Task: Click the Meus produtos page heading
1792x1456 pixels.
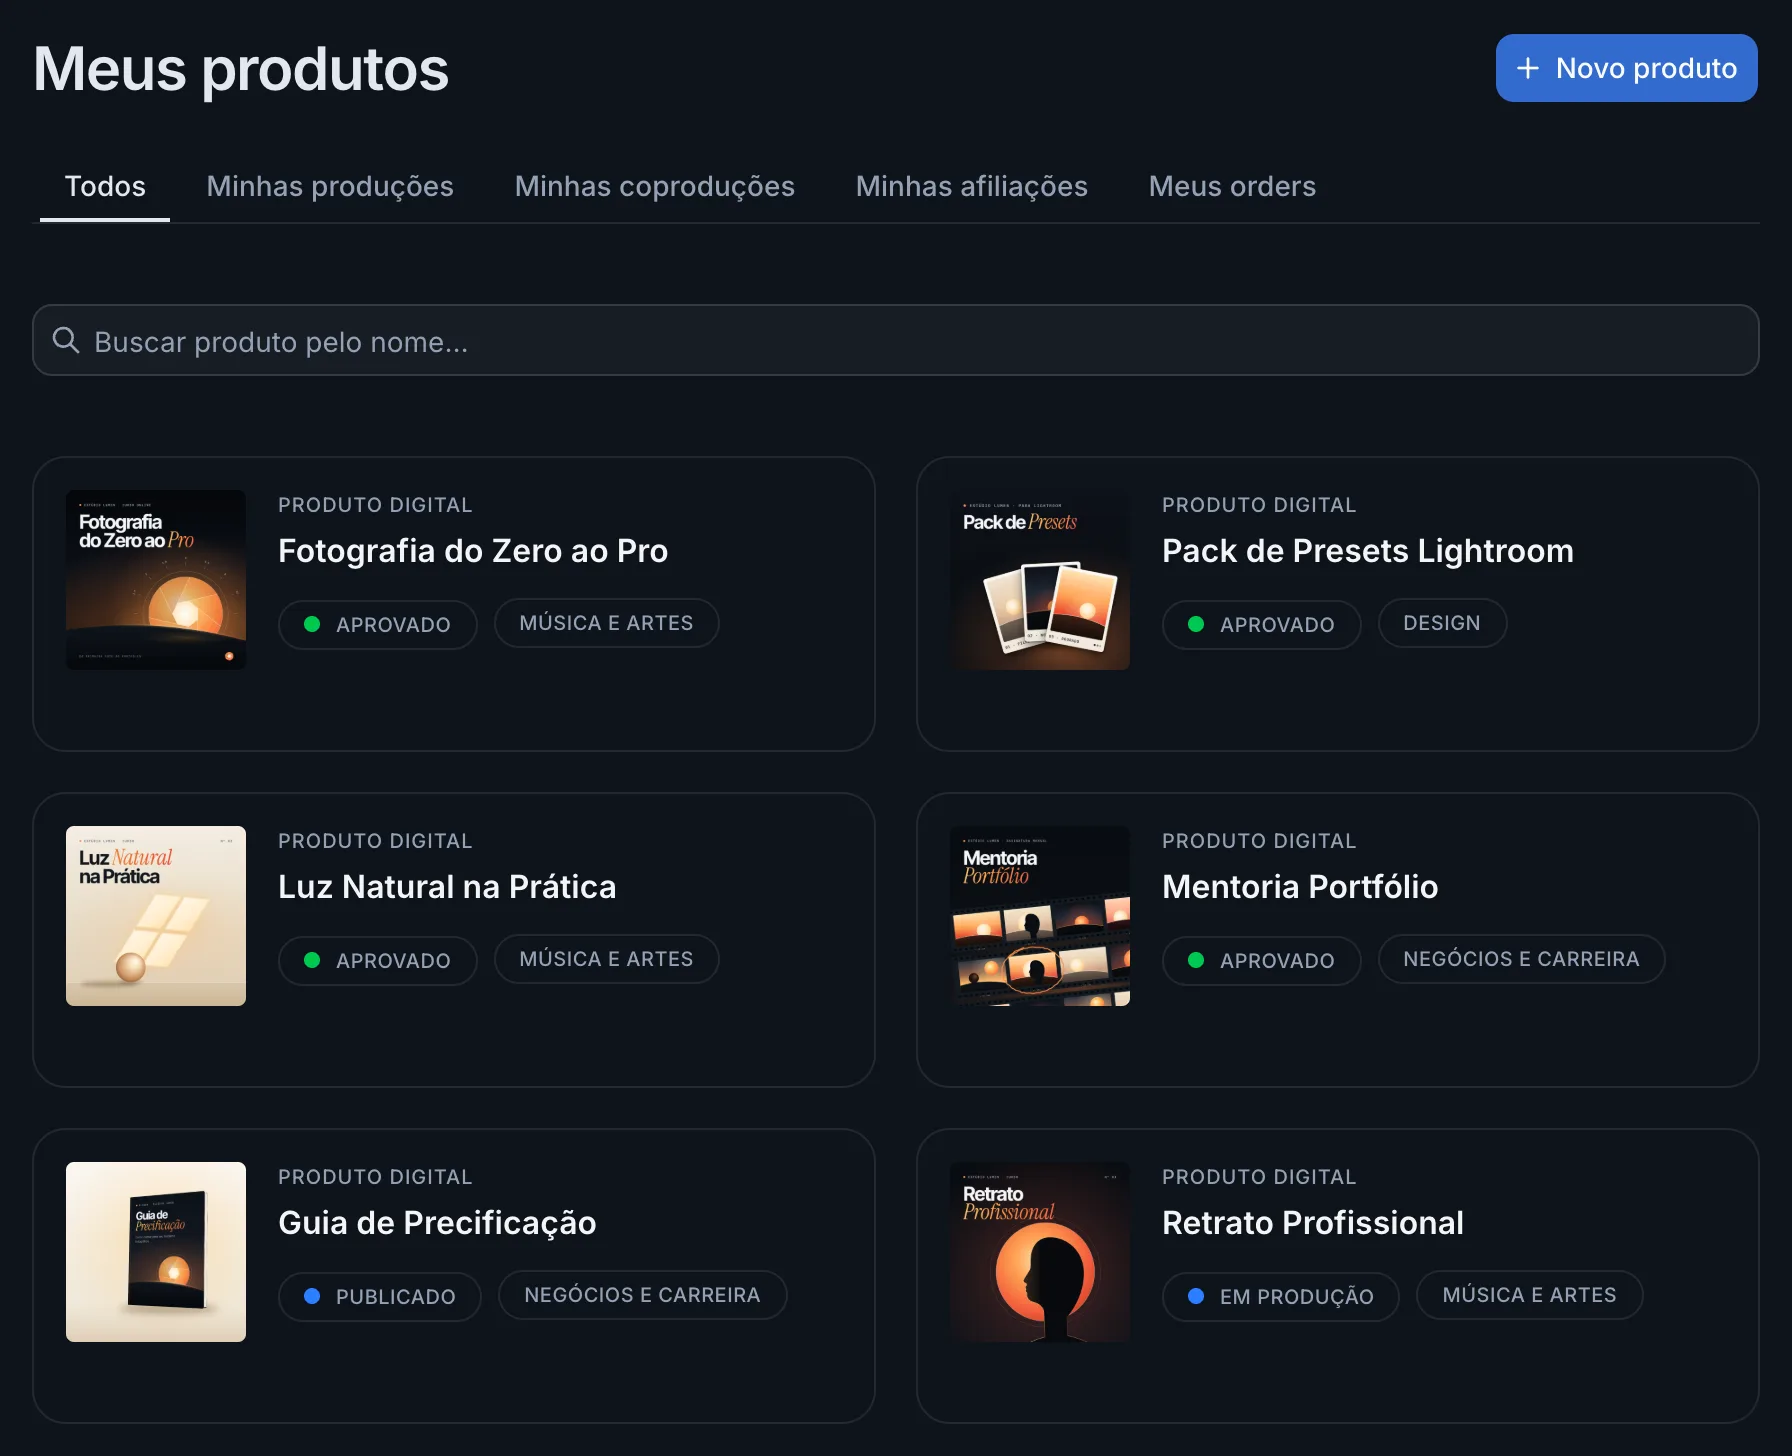Action: pyautogui.click(x=241, y=70)
